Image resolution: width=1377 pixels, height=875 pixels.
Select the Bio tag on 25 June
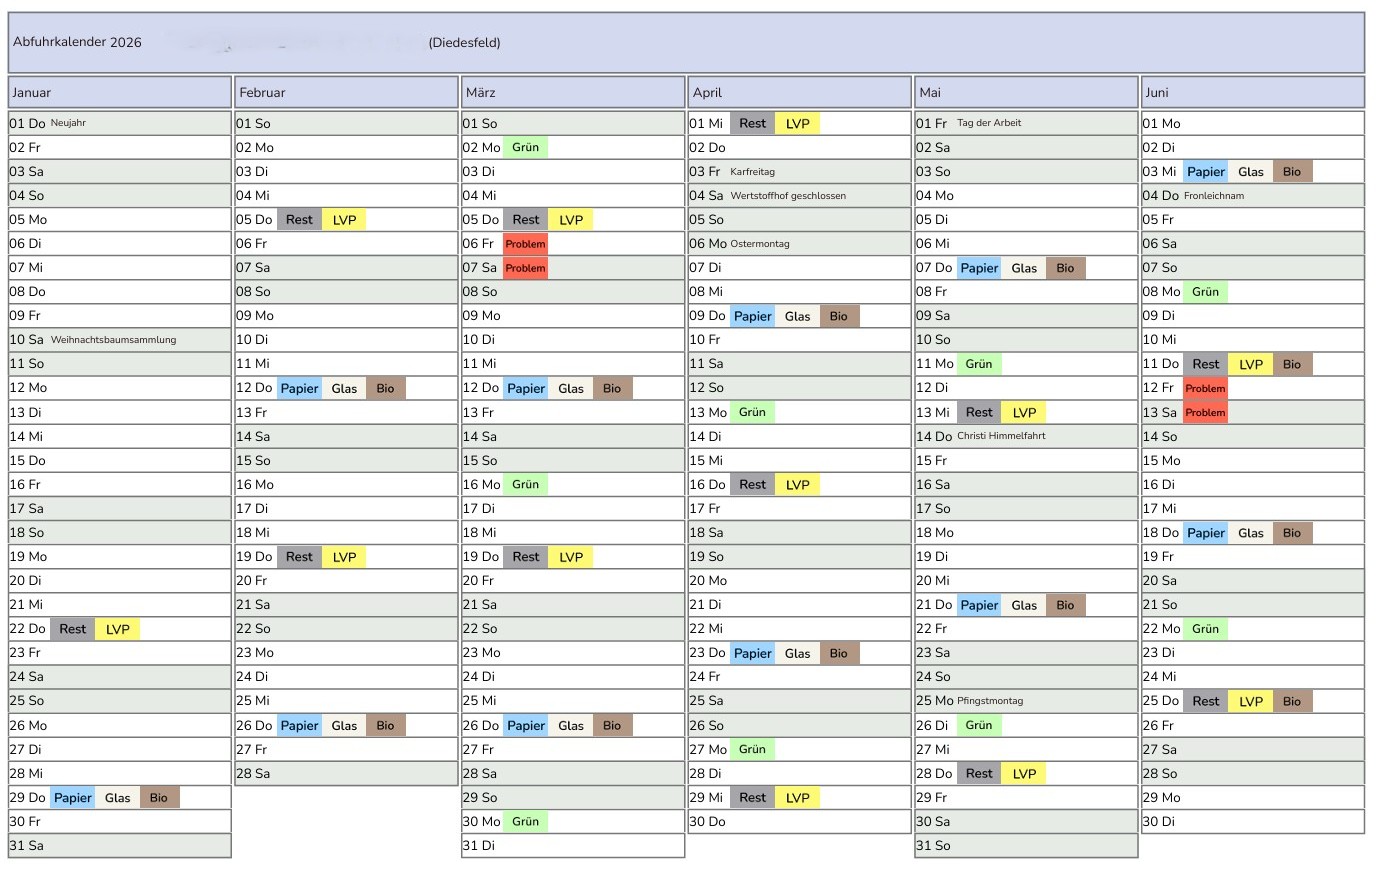(1292, 702)
